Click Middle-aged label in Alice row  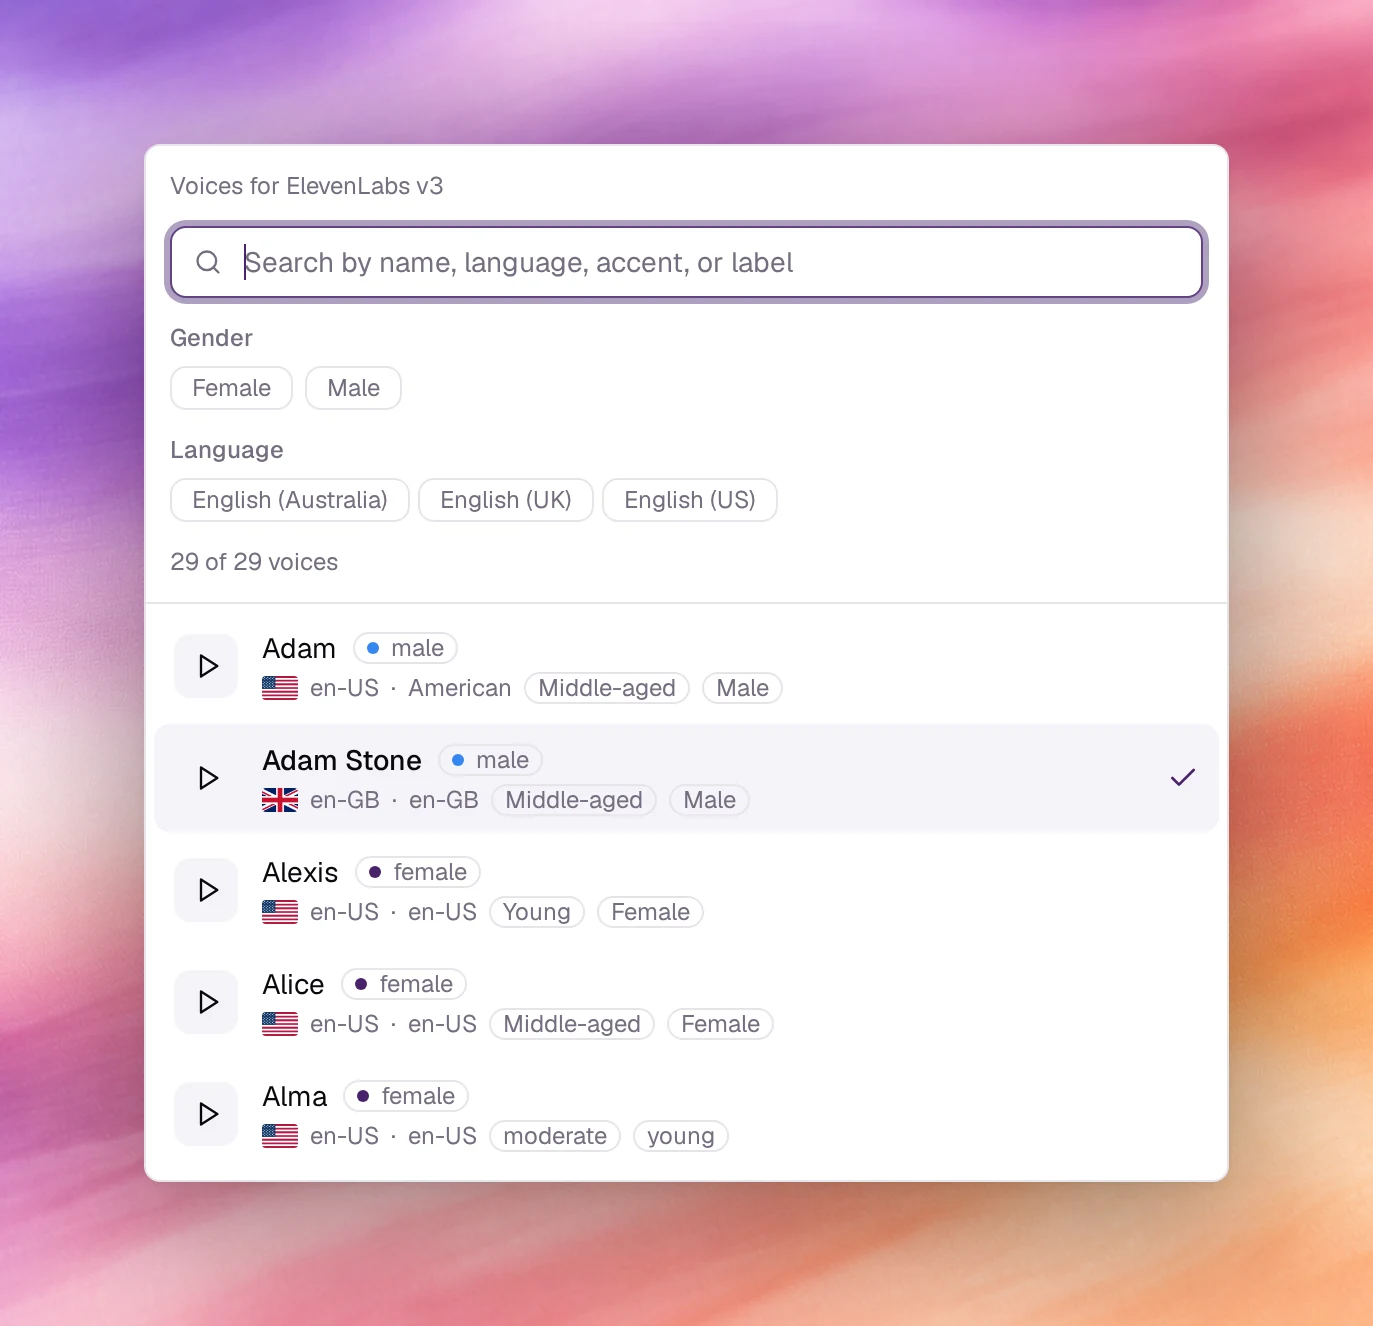point(572,1024)
